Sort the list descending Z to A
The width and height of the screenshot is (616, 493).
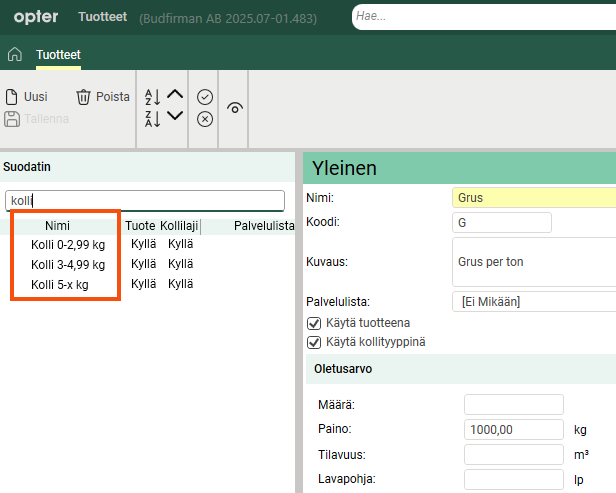[153, 118]
